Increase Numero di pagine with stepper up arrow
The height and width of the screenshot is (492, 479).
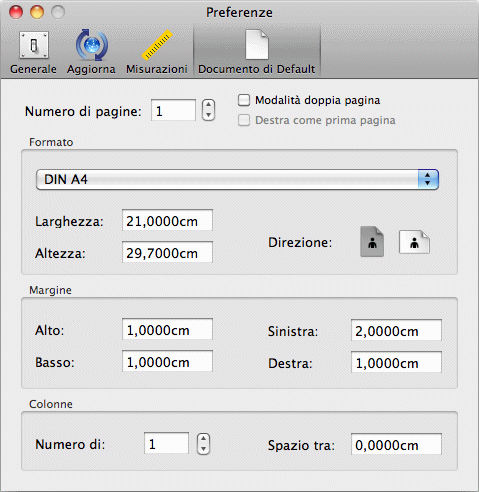[208, 105]
